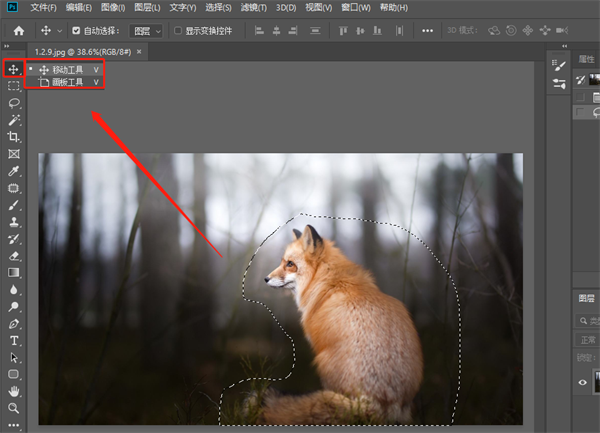Screen dimensions: 600x433
Task: Select the Lasso tool
Action: coord(14,103)
